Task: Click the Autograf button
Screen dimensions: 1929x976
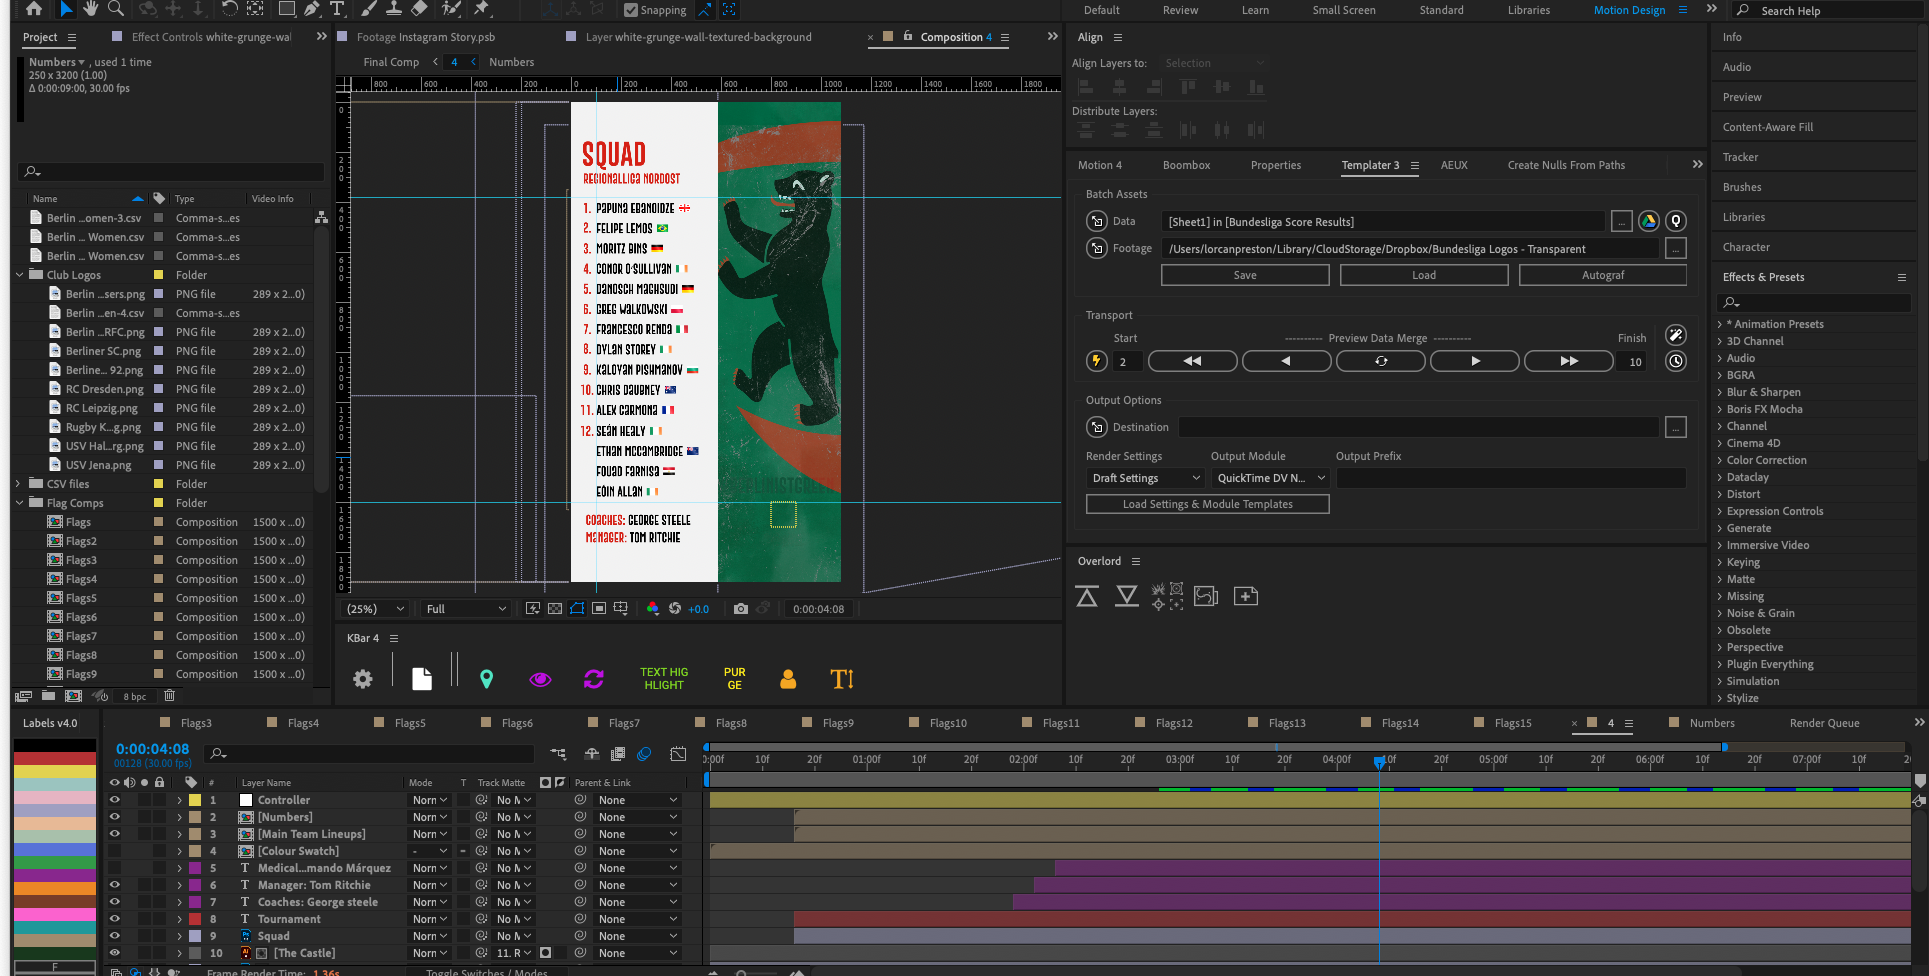Action: tap(1603, 275)
